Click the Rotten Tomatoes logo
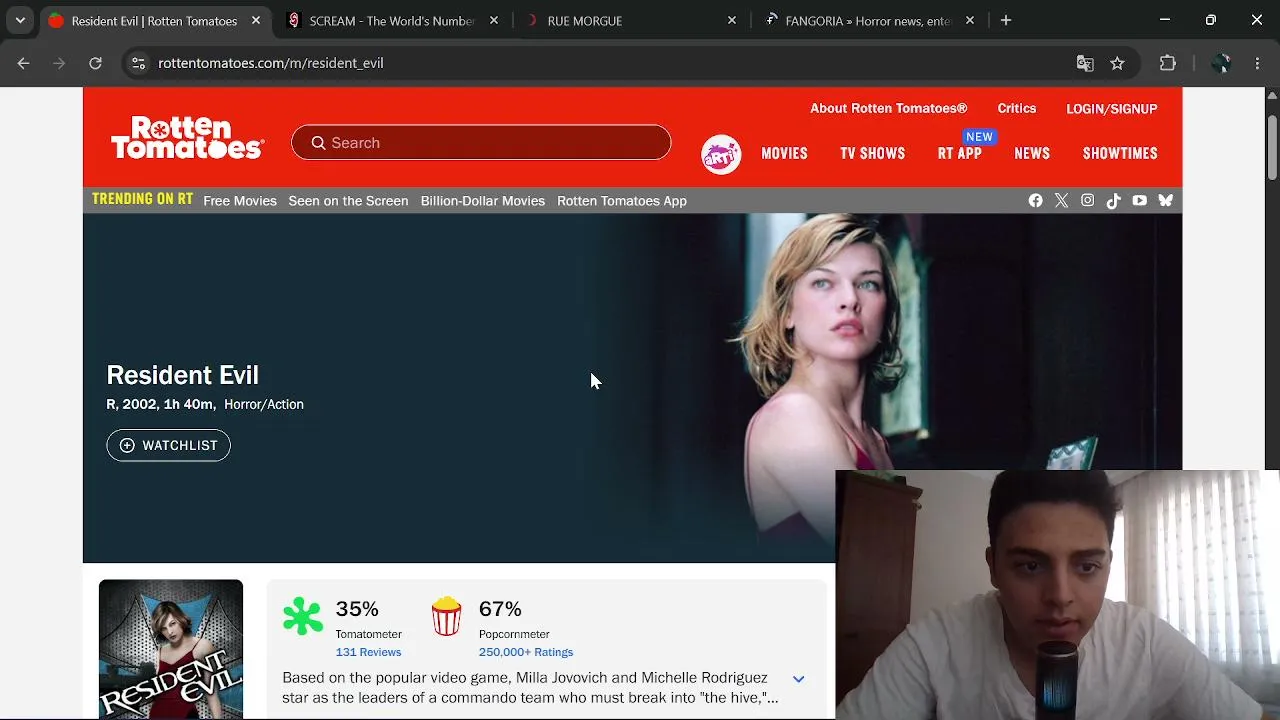1280x720 pixels. (187, 138)
